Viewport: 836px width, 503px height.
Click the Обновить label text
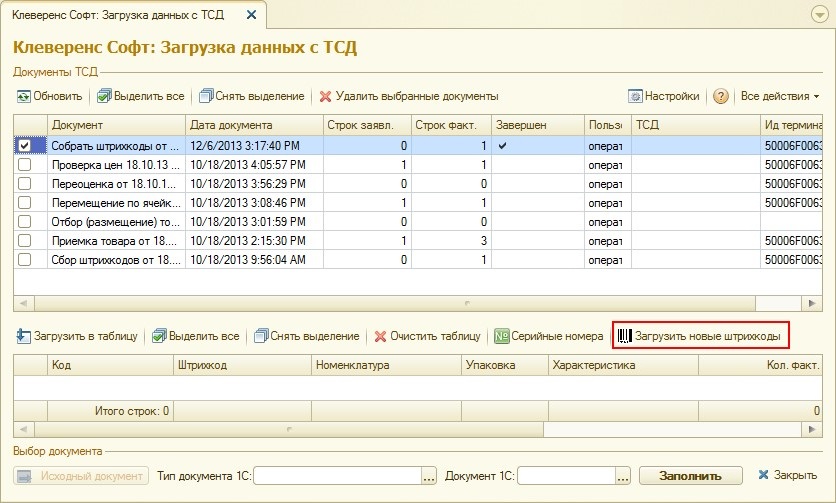click(58, 97)
